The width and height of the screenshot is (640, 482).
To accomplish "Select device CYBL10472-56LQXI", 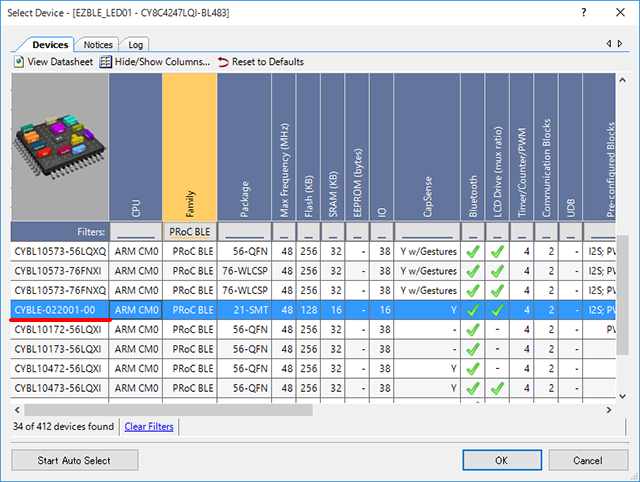I will click(60, 369).
